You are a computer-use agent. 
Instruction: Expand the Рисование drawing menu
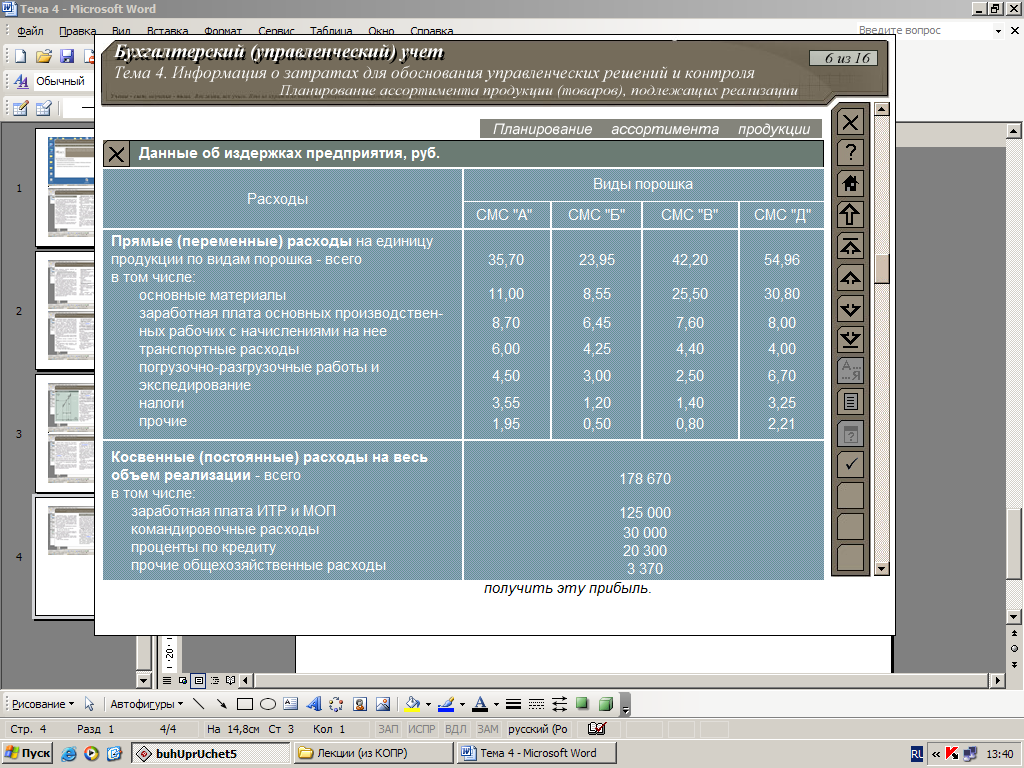(x=43, y=704)
